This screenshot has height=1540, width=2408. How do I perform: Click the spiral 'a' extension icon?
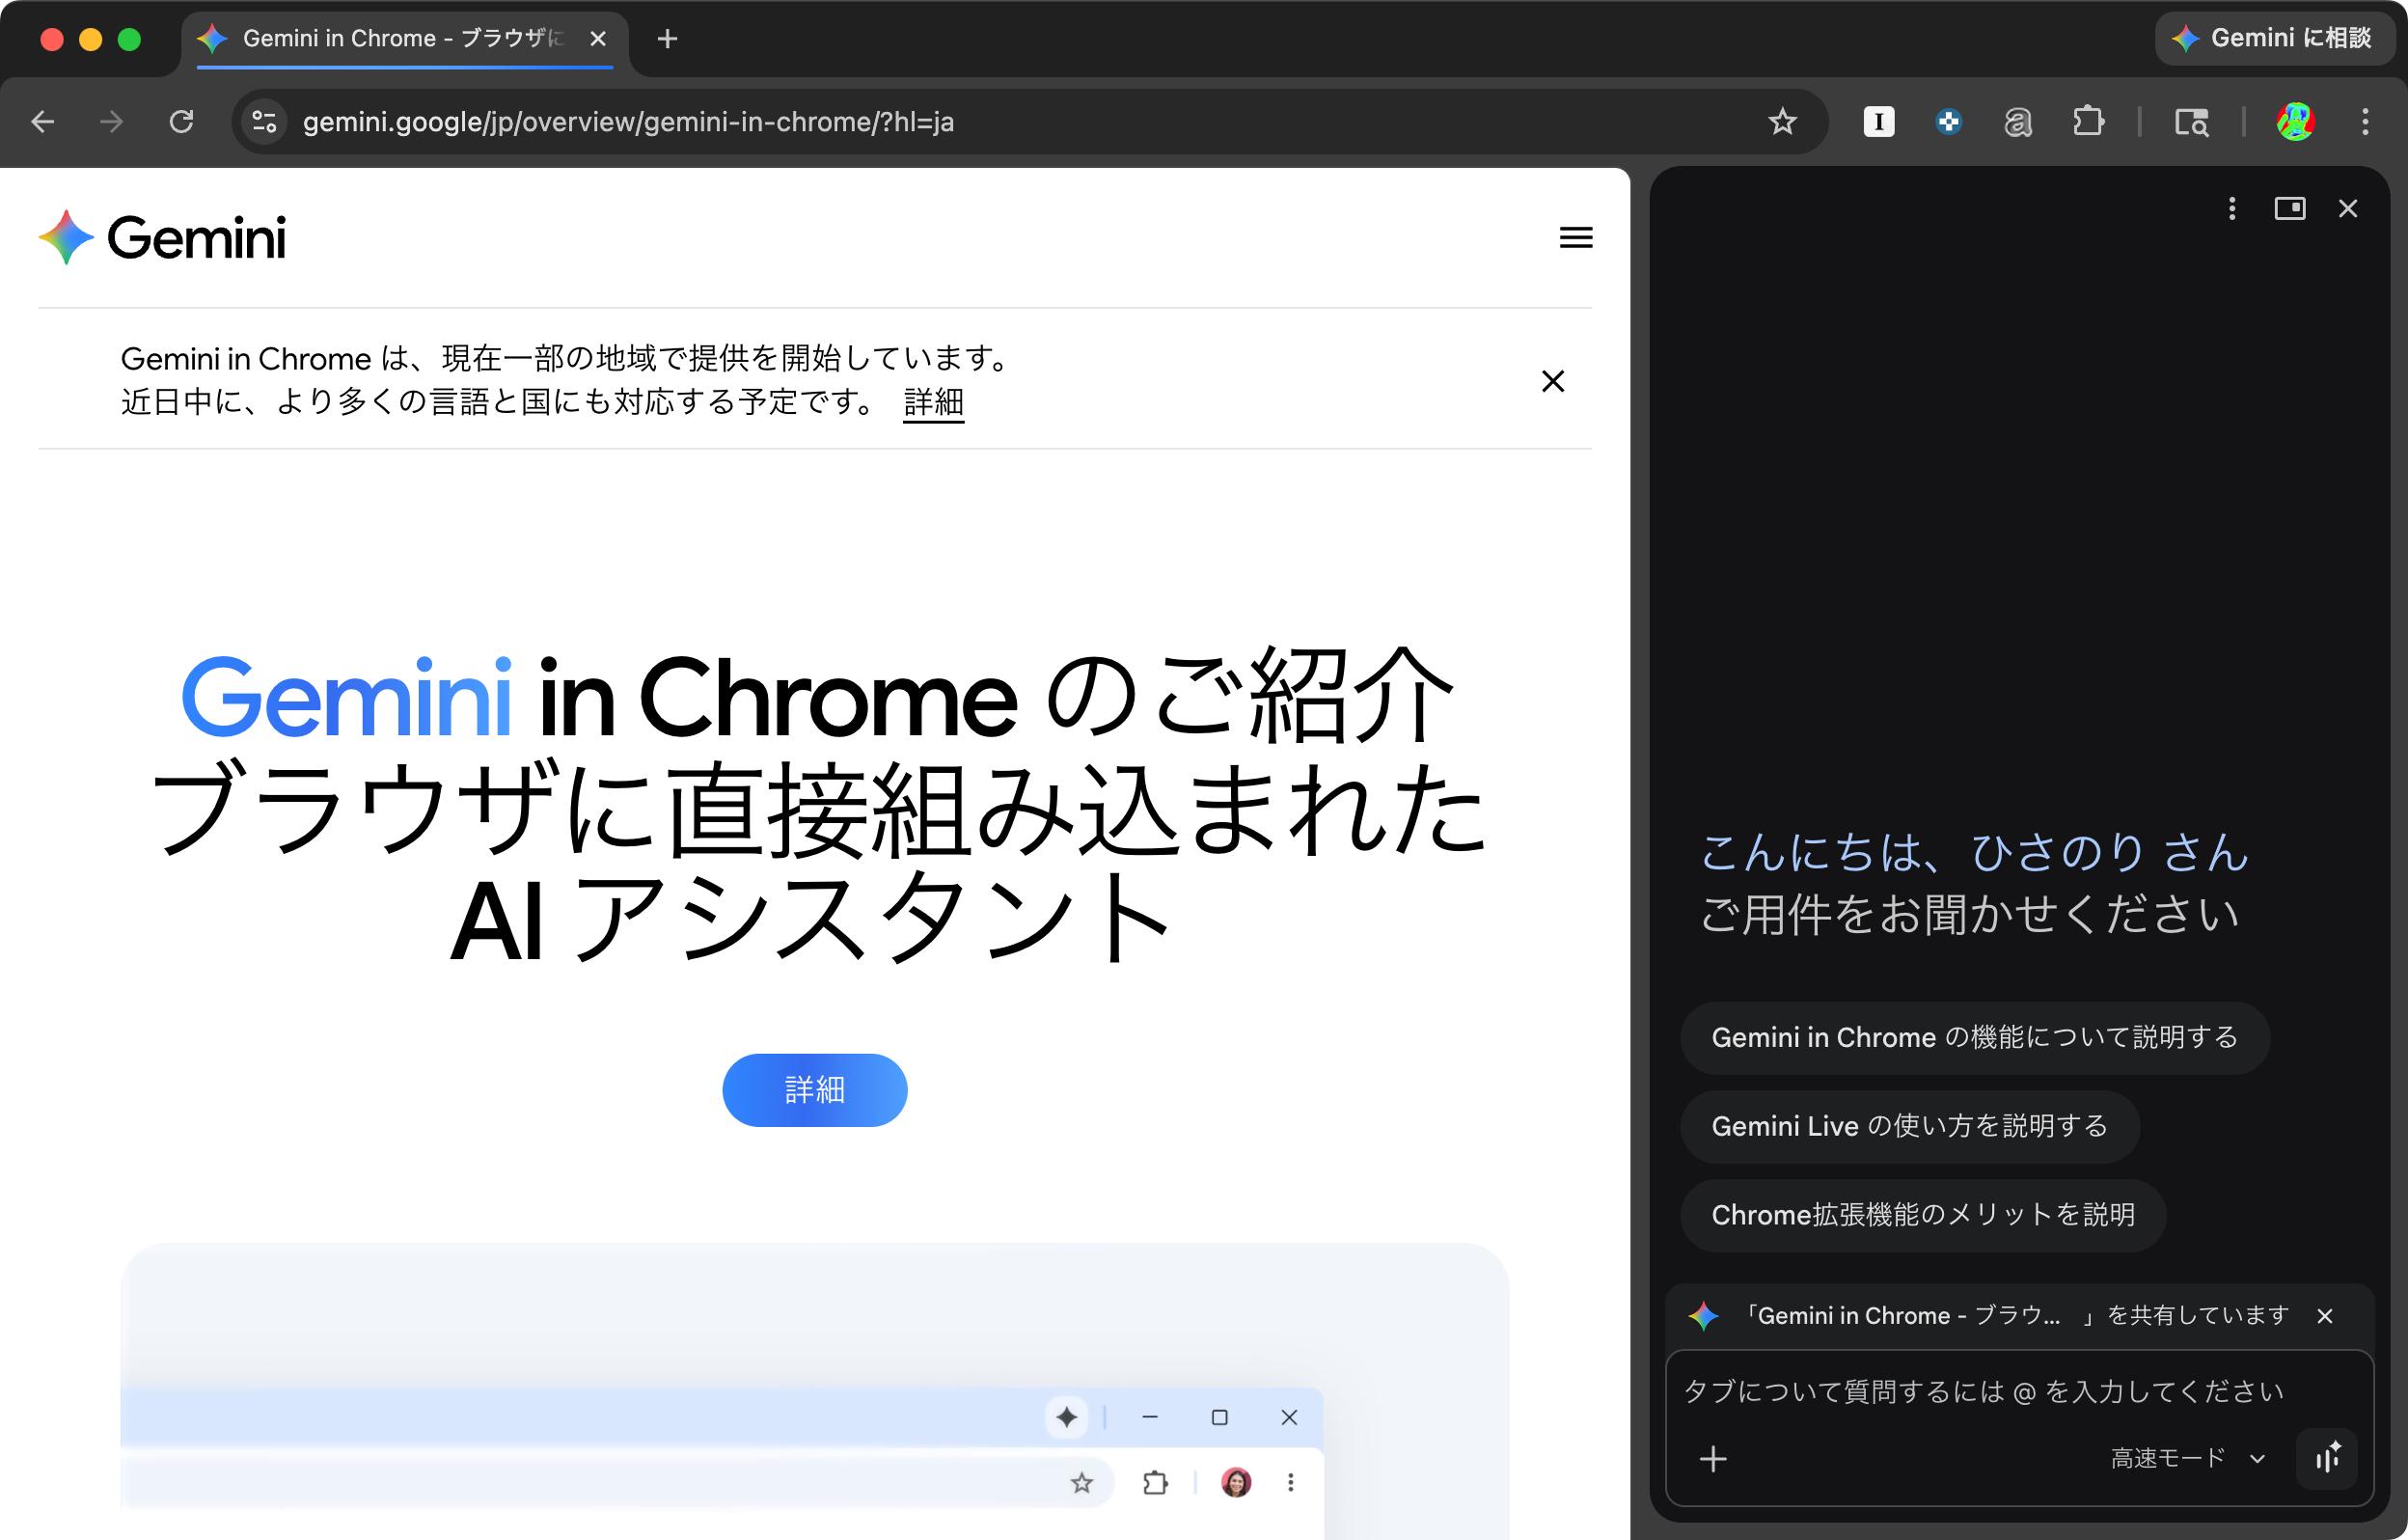[2018, 122]
